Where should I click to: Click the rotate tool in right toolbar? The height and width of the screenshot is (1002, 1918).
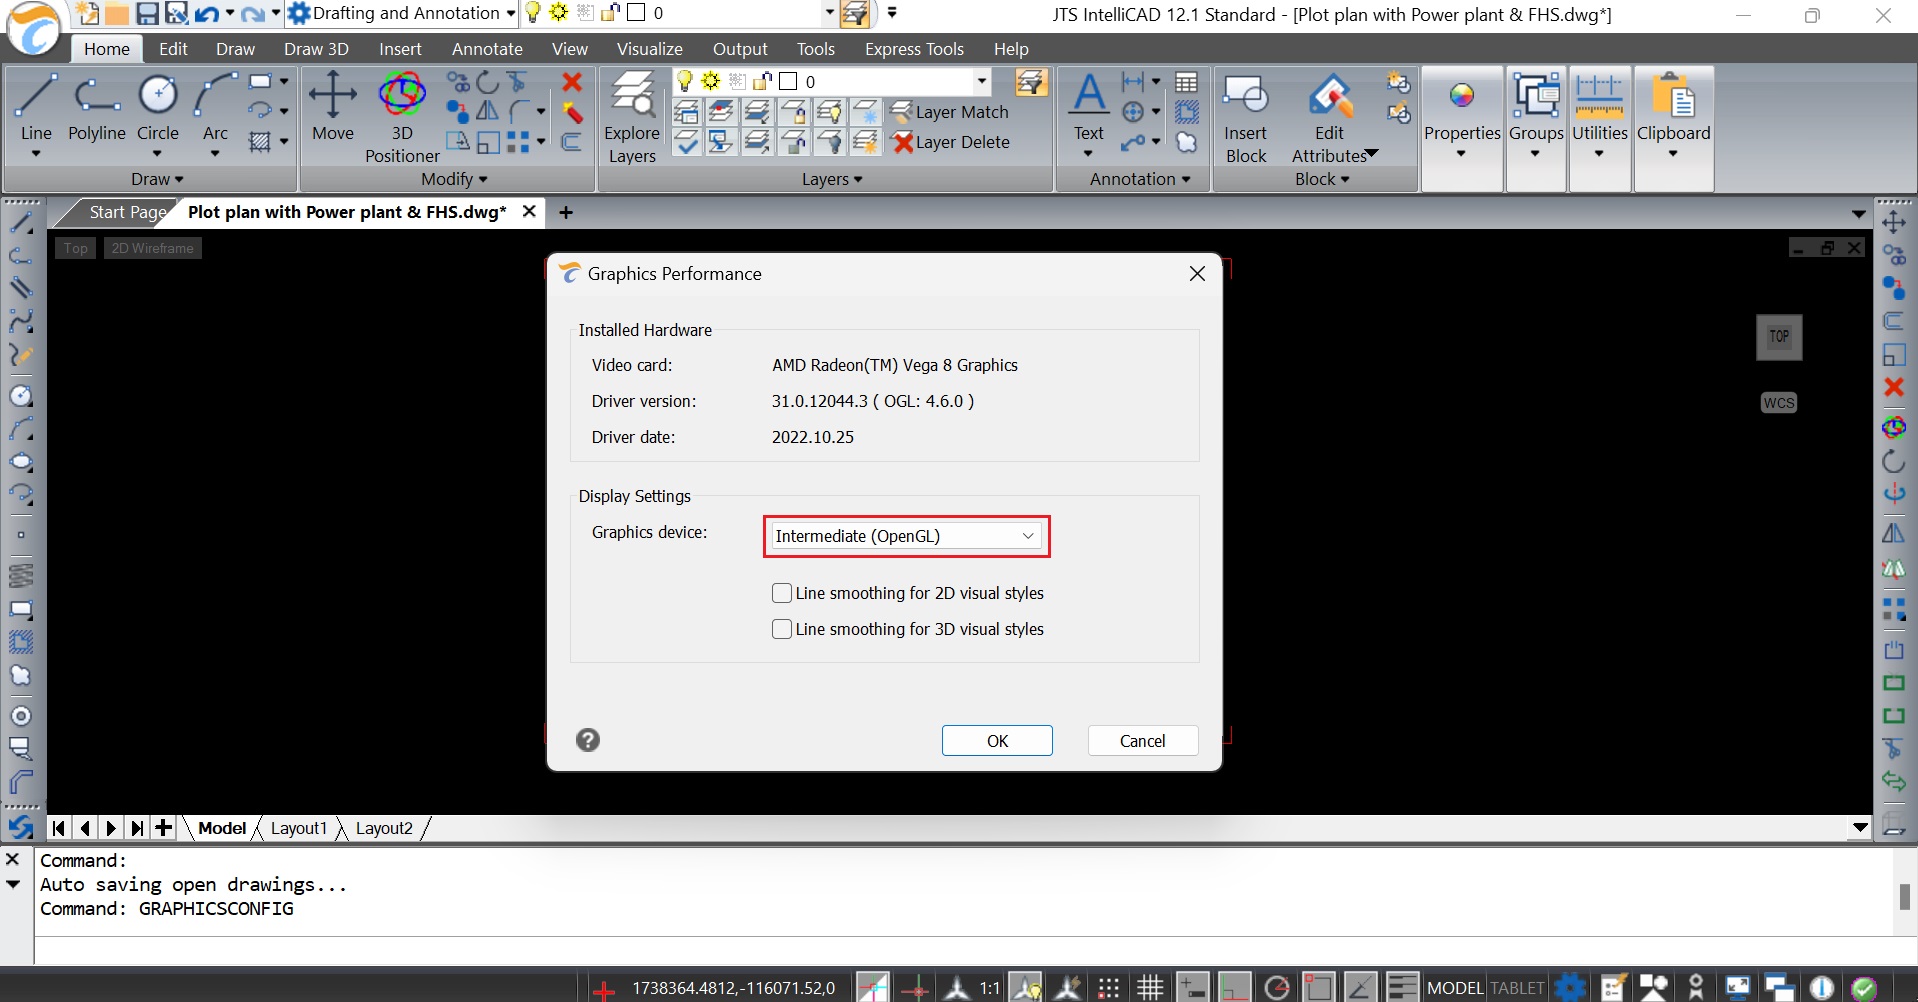(1894, 461)
